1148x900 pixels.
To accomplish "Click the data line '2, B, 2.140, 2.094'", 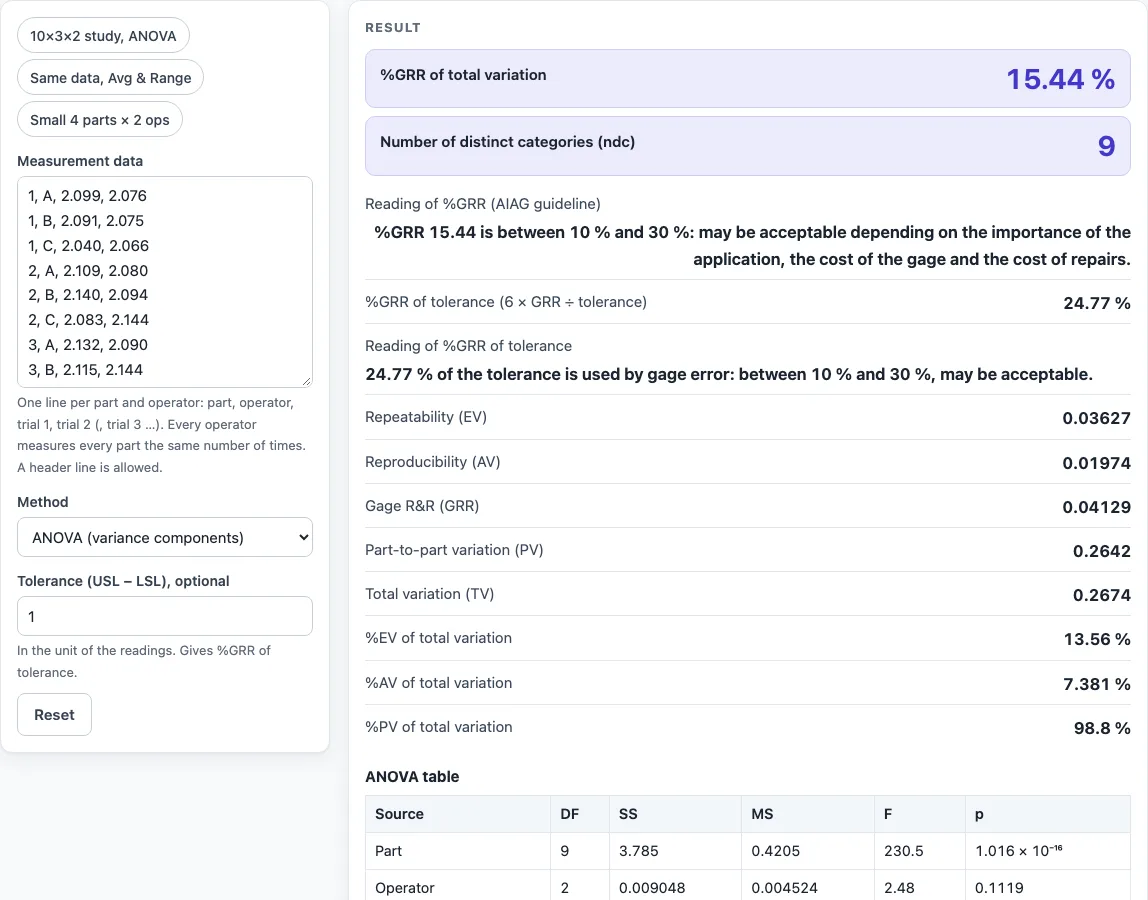I will 88,294.
